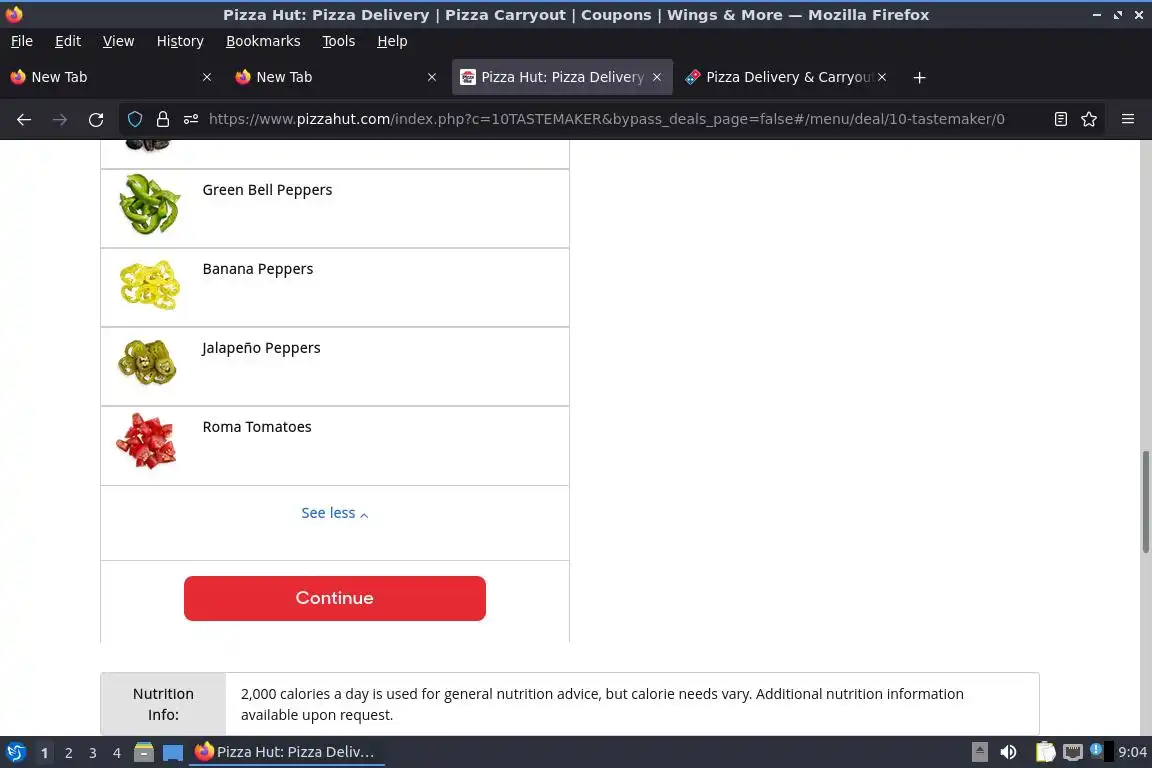Toggle reader view icon

(x=1060, y=119)
